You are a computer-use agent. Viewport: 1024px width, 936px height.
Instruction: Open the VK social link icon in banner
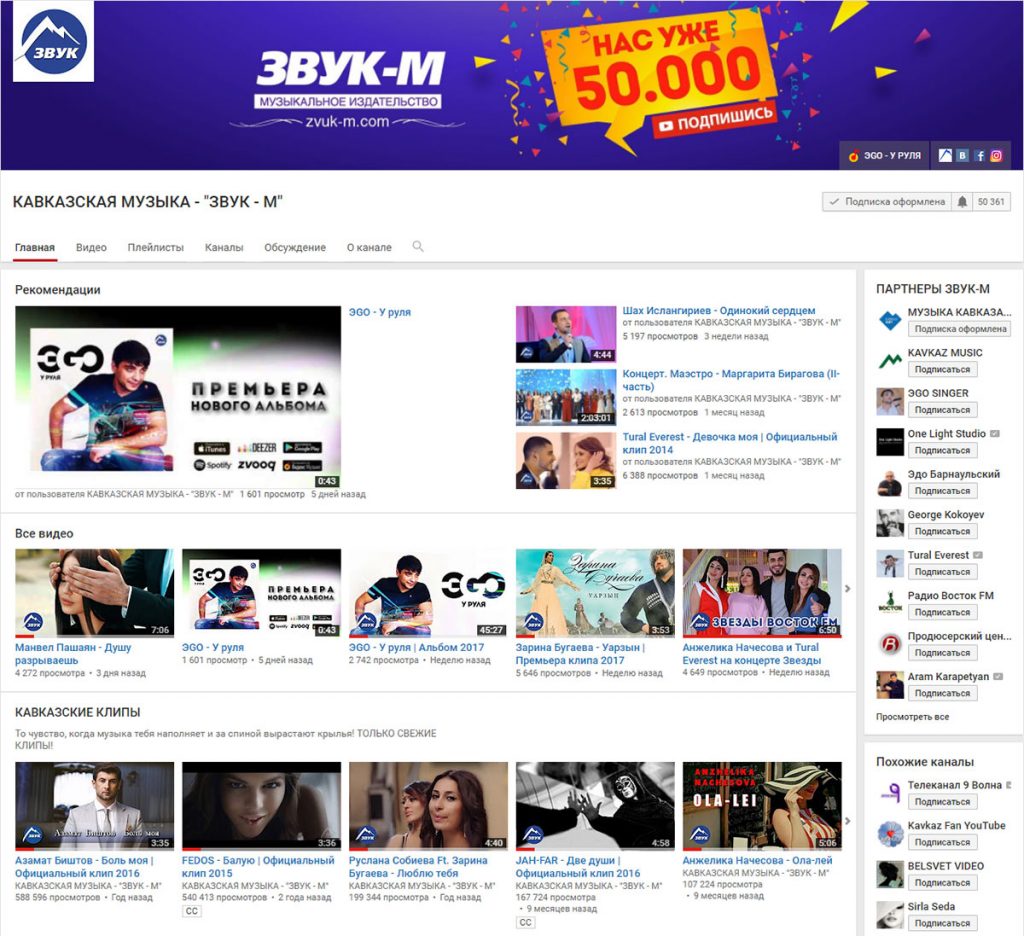click(962, 155)
